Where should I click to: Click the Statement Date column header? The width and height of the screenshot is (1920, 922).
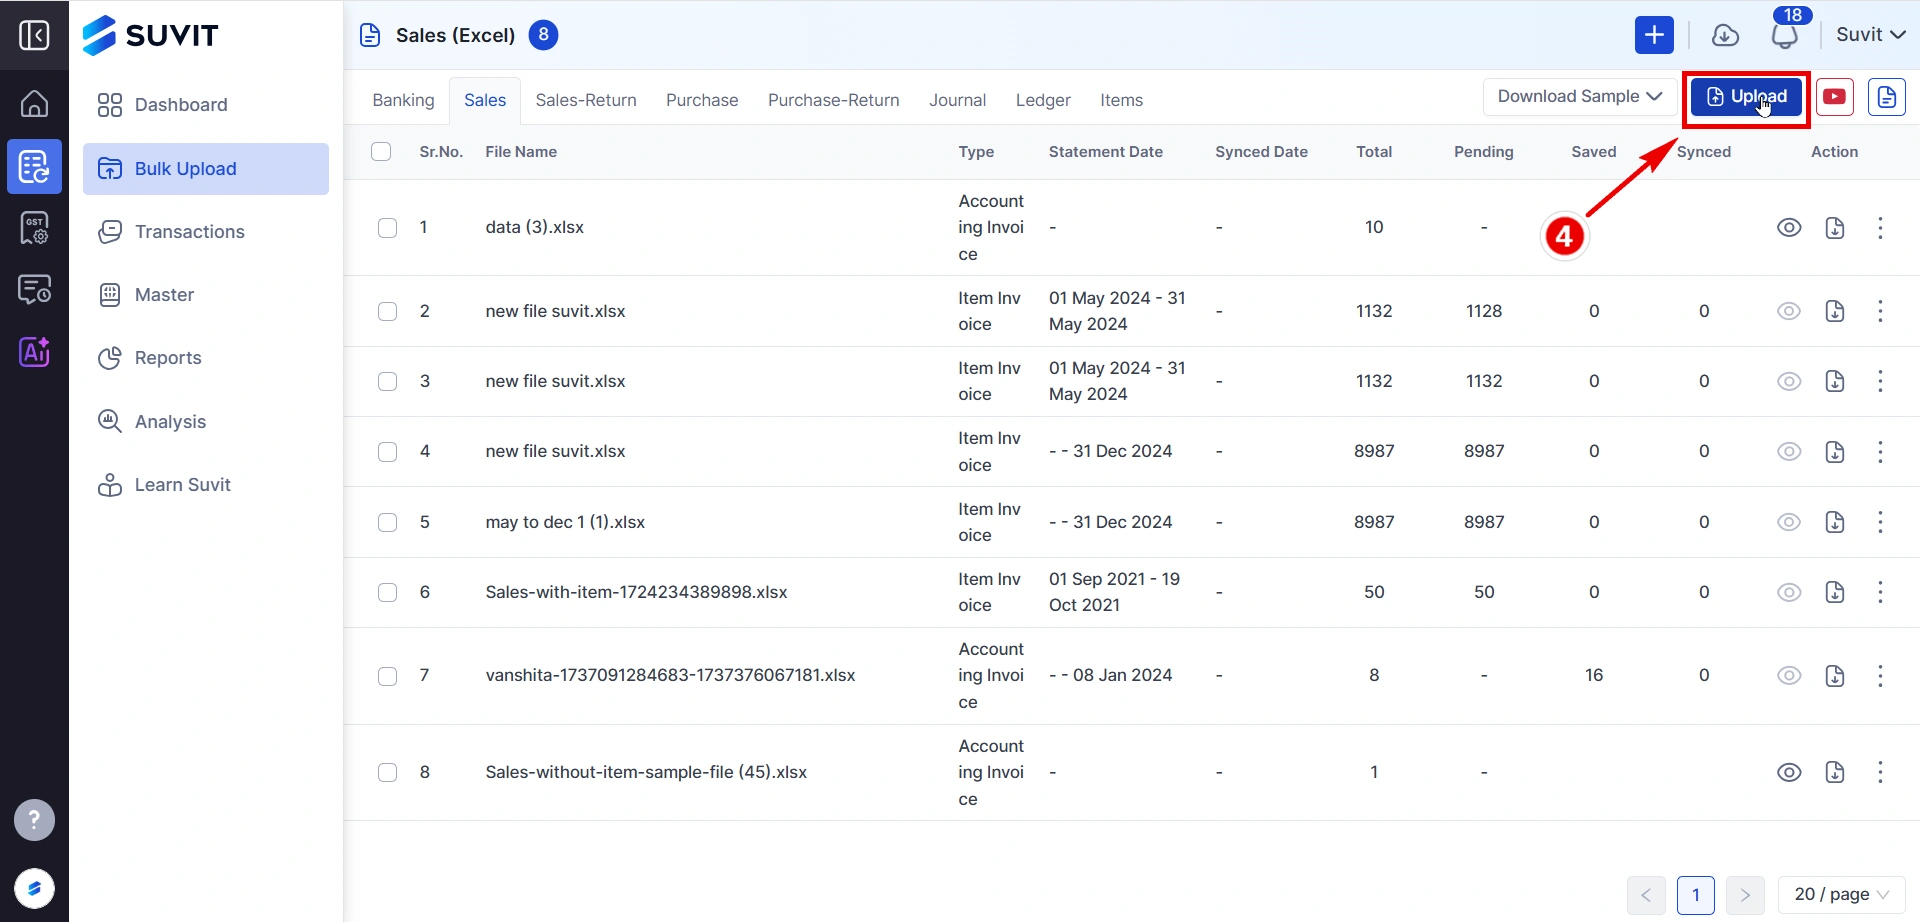point(1105,152)
